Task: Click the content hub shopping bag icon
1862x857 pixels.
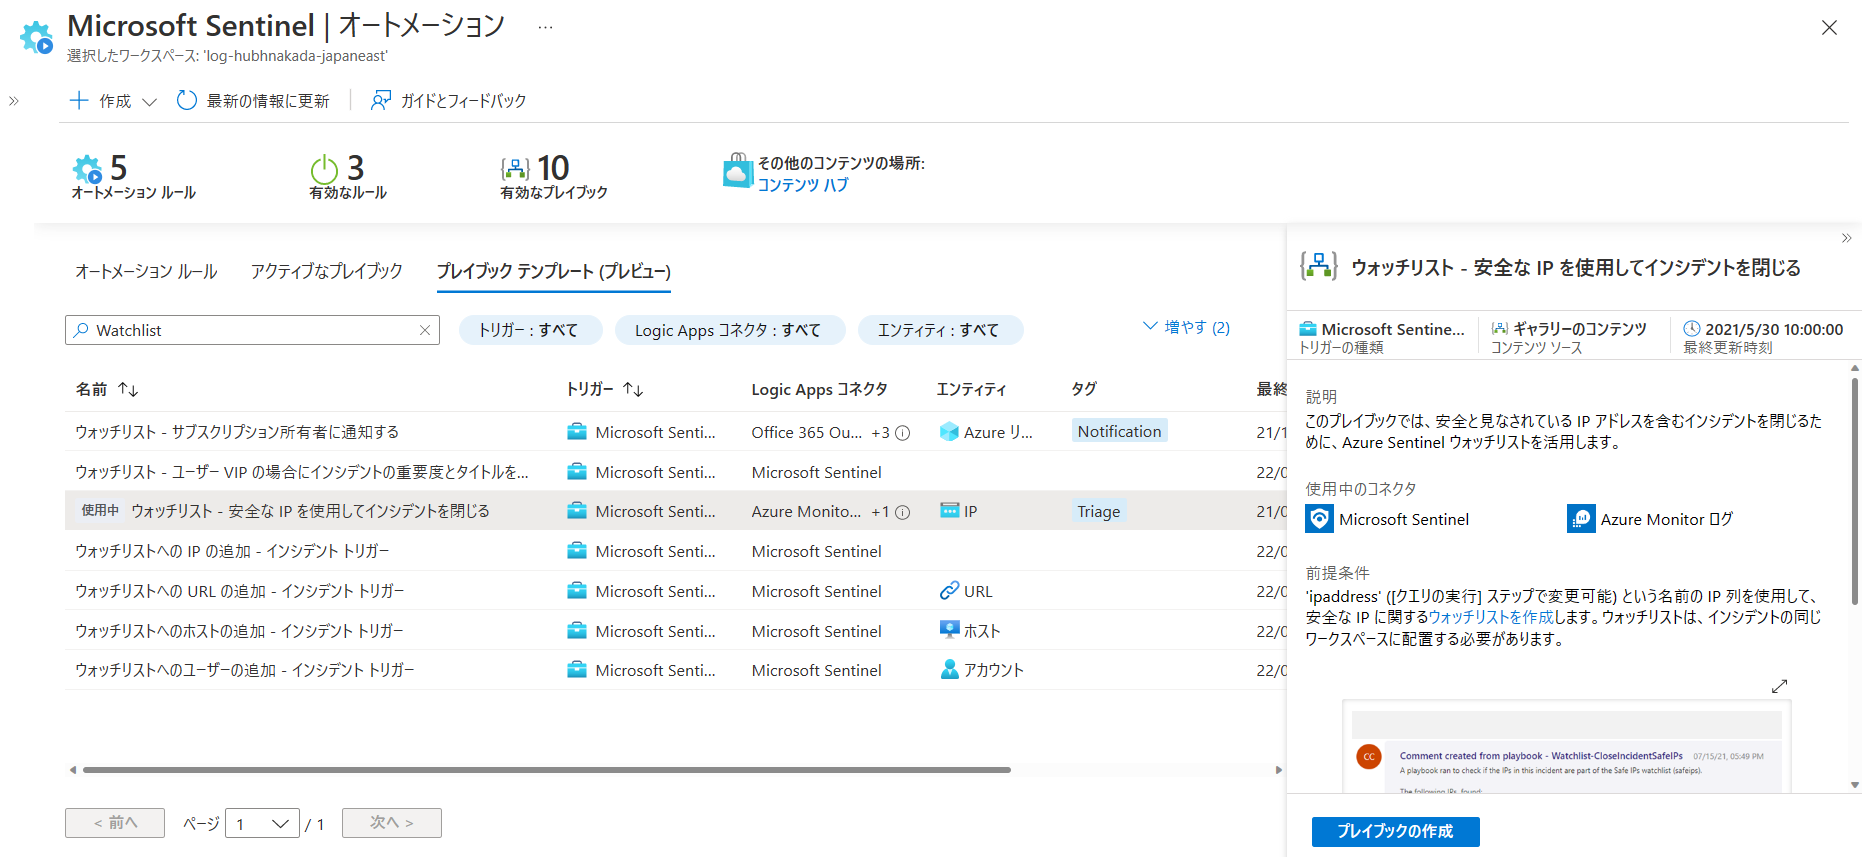Action: [x=737, y=170]
